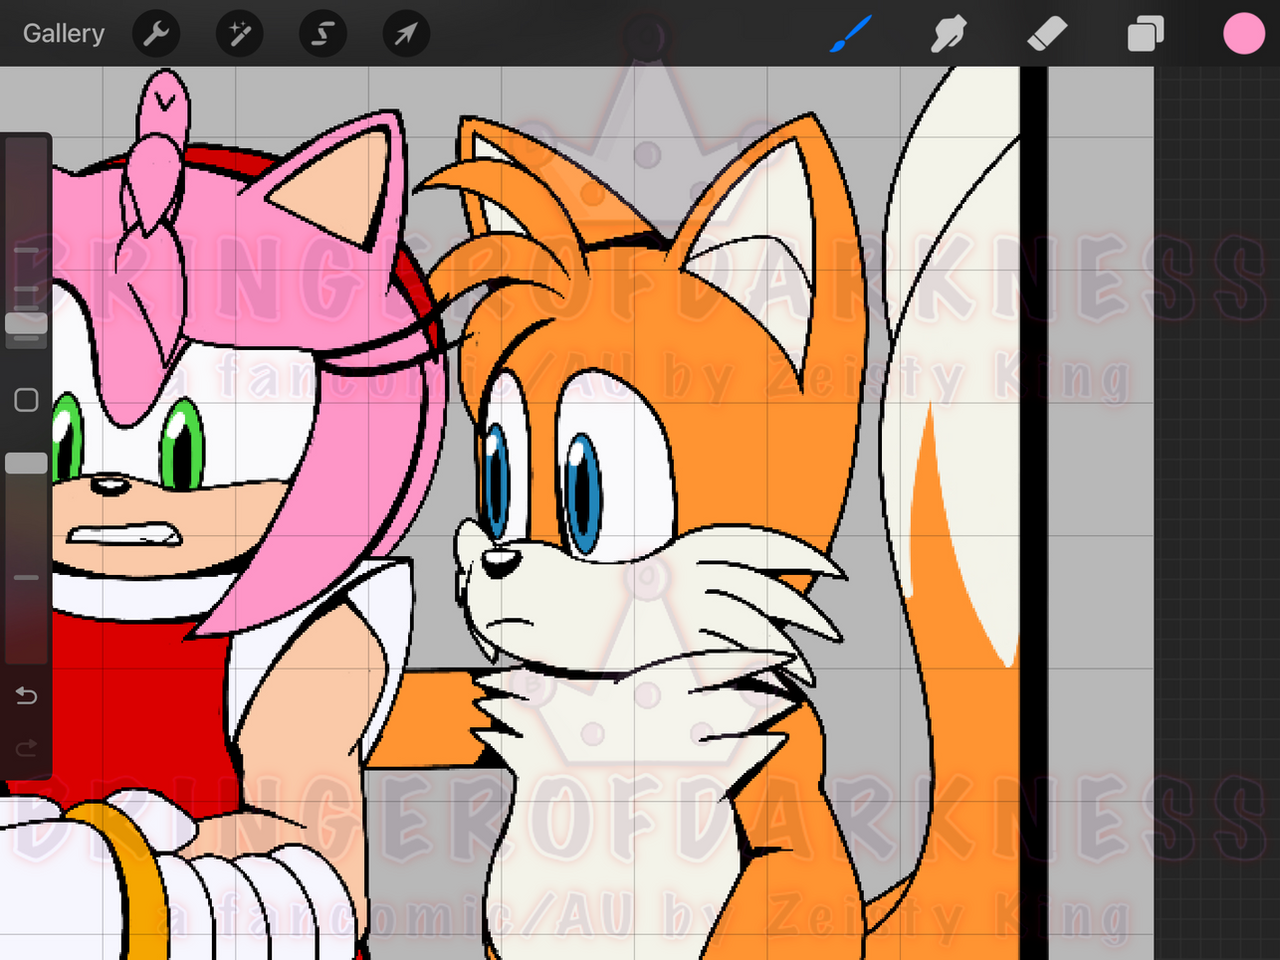Open the pink active color picker

pyautogui.click(x=1243, y=34)
